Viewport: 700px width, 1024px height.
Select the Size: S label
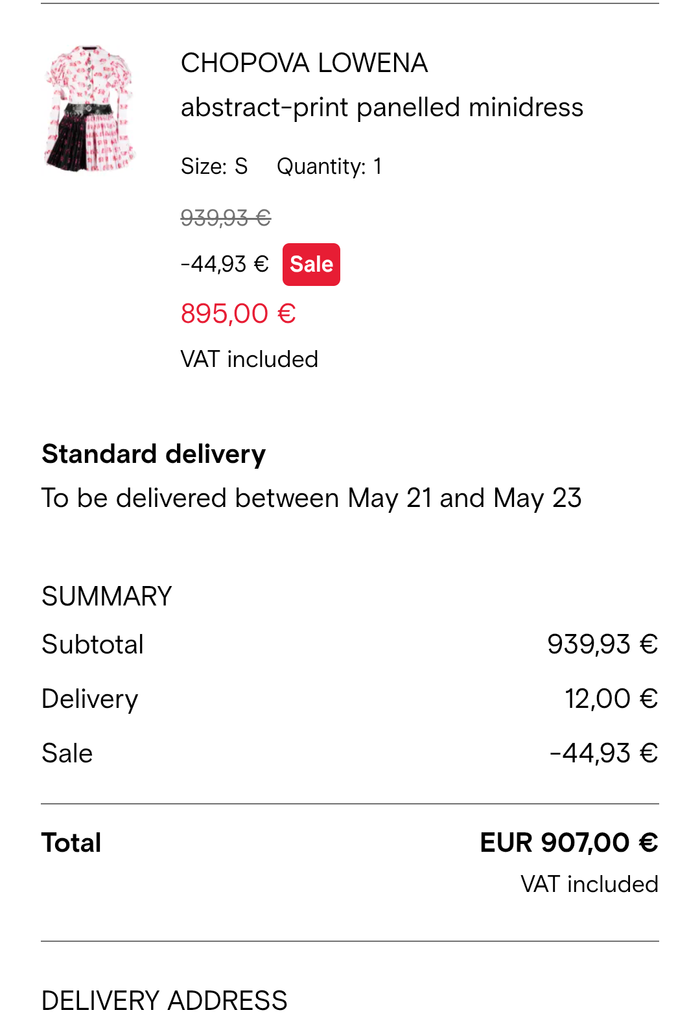click(x=214, y=166)
